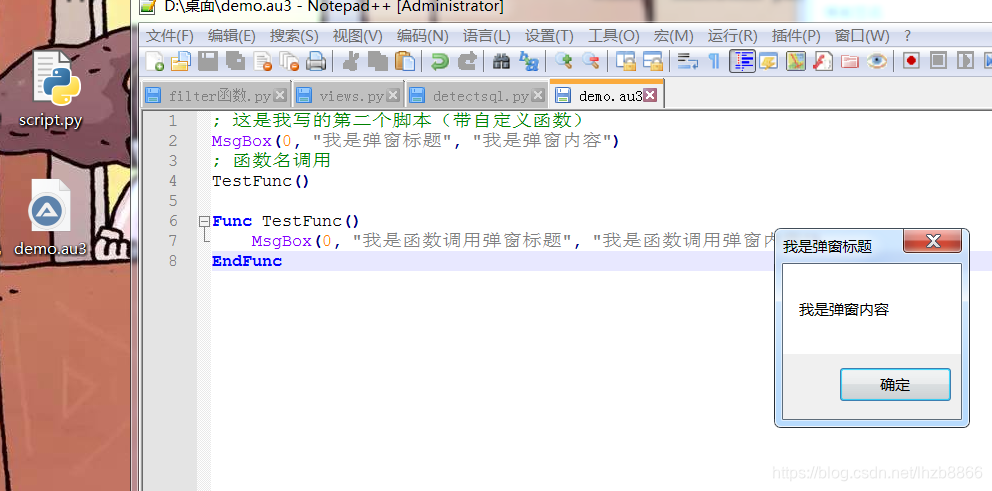The width and height of the screenshot is (992, 491).
Task: Toggle the Indent Guide icon
Action: (x=742, y=61)
